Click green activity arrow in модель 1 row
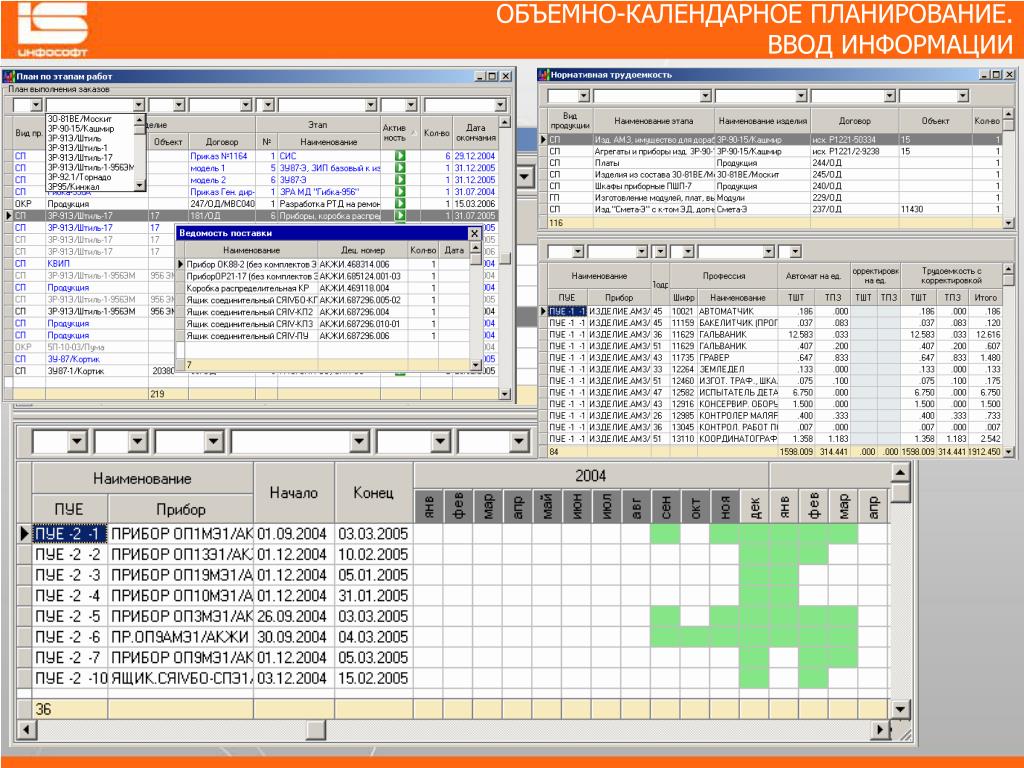 coord(400,168)
